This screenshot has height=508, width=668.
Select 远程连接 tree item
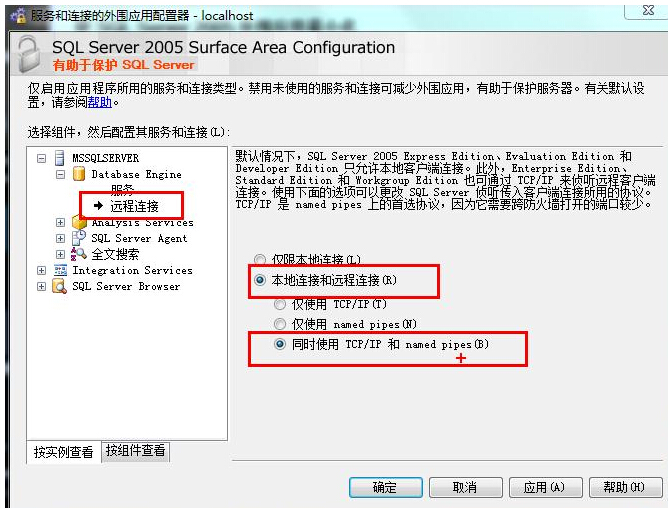134,206
